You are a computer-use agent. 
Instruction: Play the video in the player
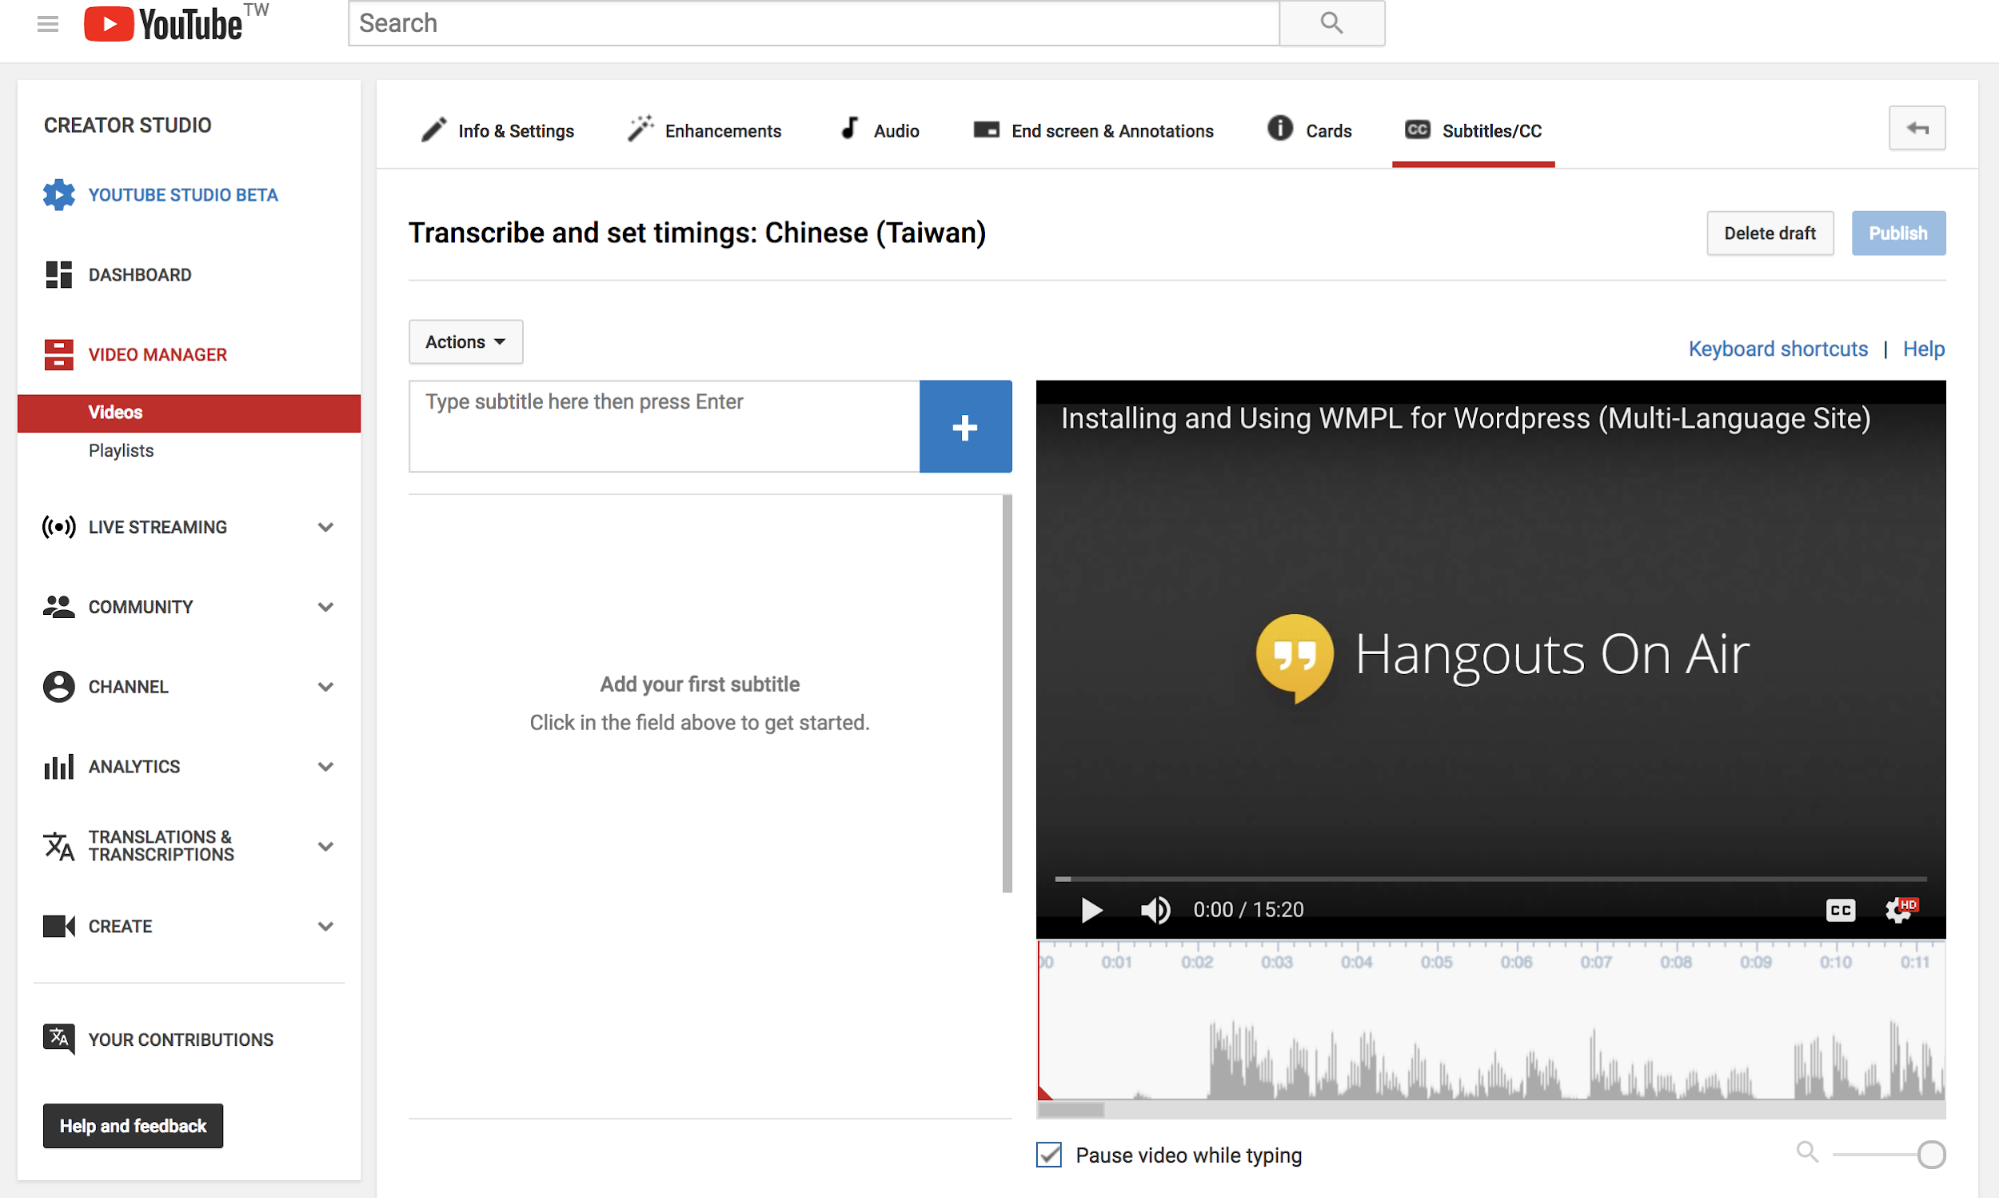coord(1091,909)
